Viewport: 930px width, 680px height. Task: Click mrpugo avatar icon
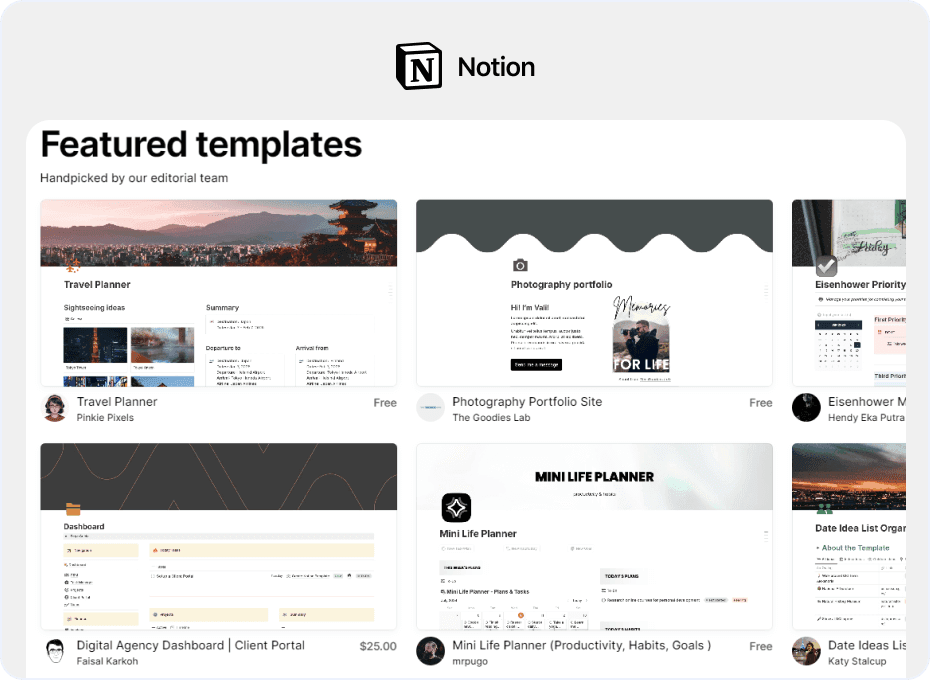tap(431, 652)
